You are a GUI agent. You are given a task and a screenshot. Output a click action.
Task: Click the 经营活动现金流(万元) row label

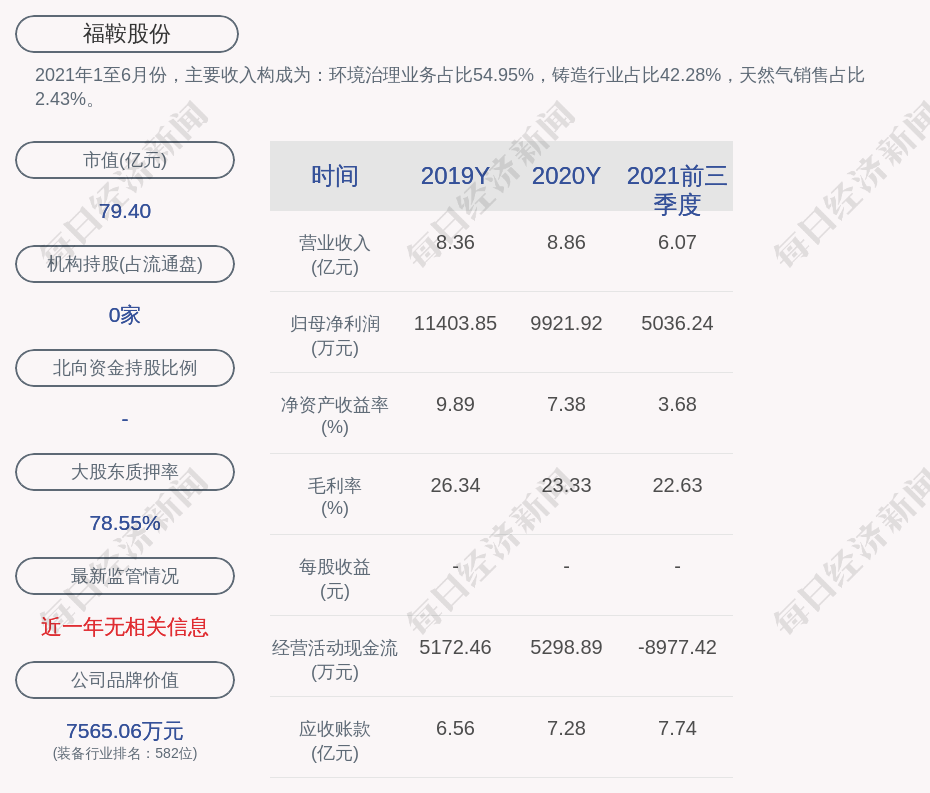point(335,660)
